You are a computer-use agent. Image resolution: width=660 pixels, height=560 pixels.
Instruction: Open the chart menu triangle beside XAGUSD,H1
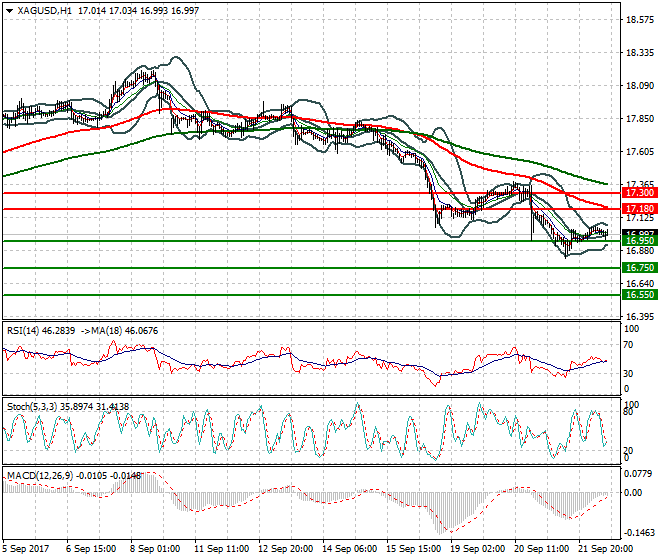click(x=9, y=11)
